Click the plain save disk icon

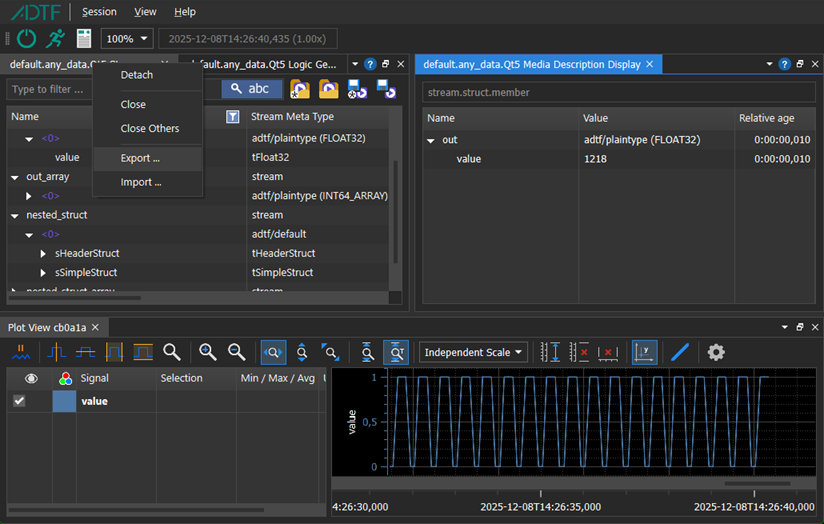[386, 89]
